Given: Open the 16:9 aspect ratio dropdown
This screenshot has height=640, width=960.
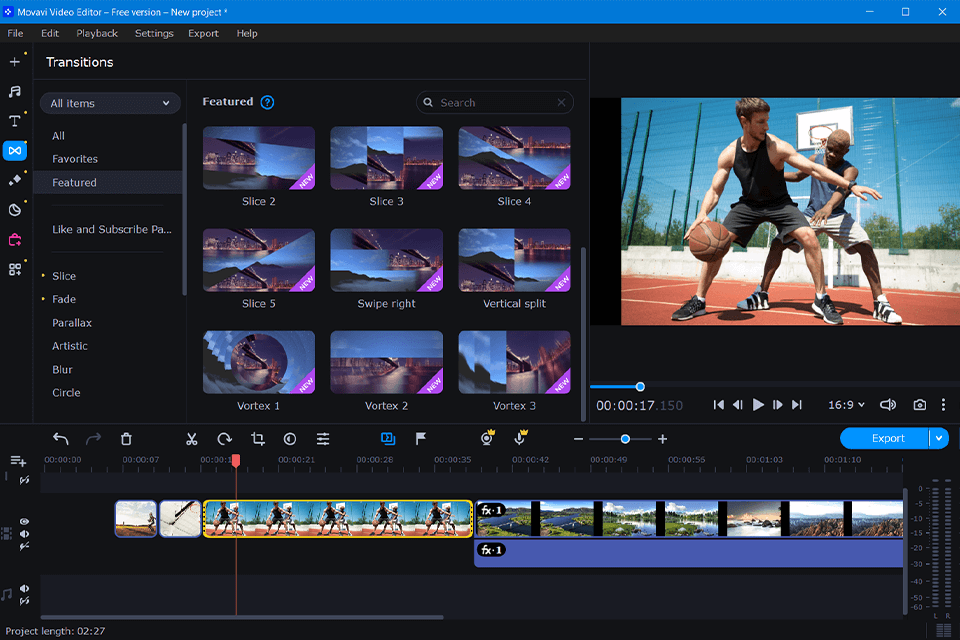Looking at the screenshot, I should pyautogui.click(x=846, y=405).
